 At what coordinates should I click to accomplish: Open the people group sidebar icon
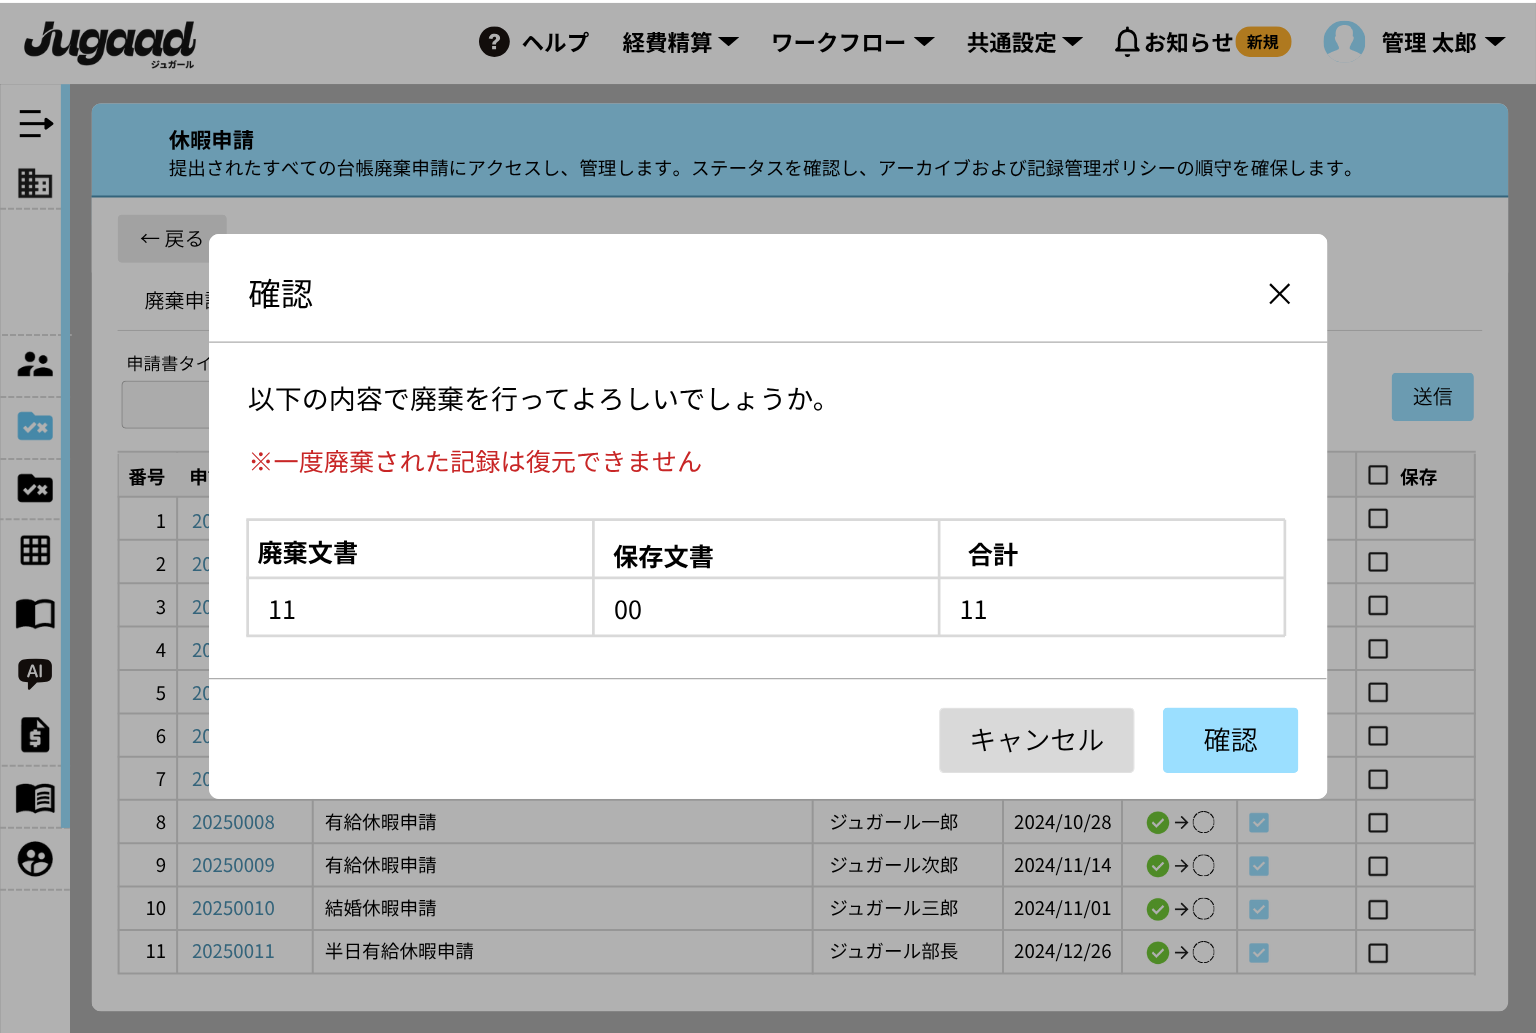click(x=35, y=364)
